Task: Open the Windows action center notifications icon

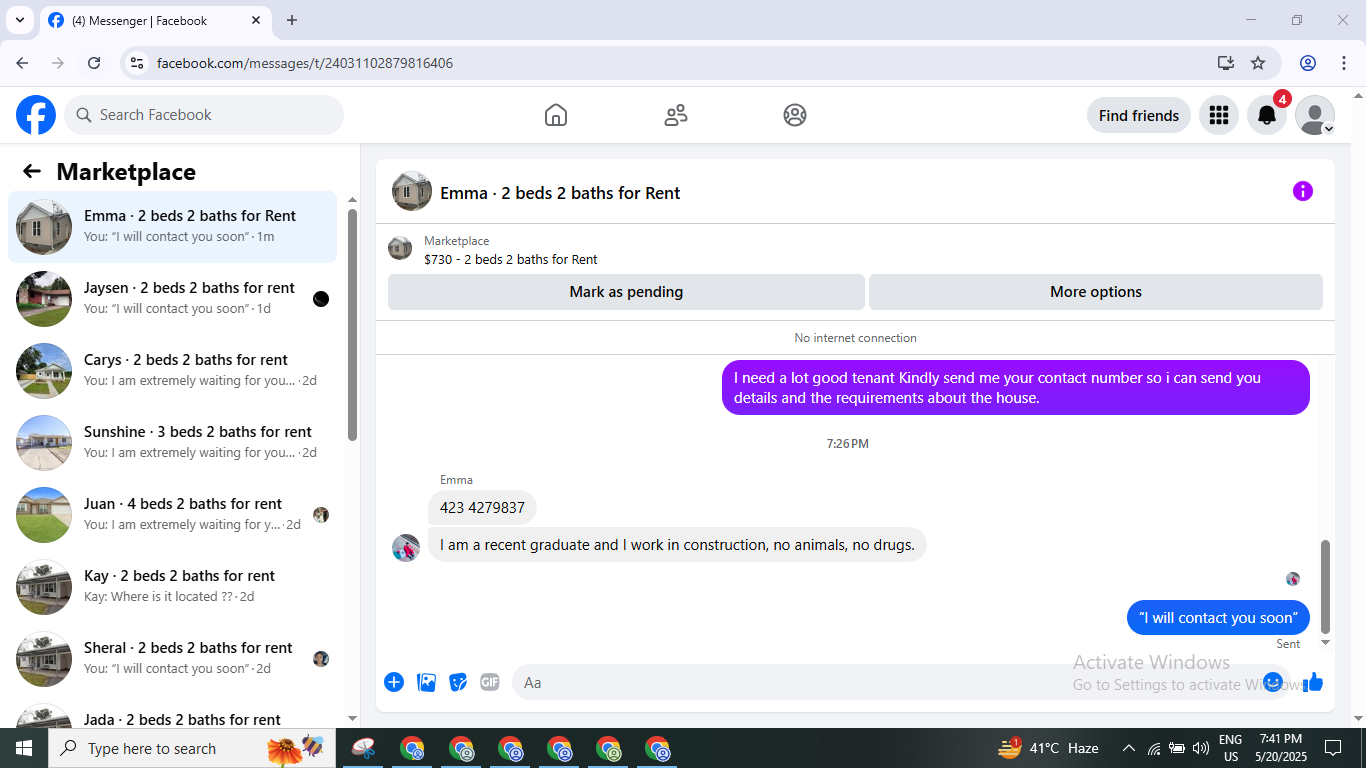Action: point(1333,748)
